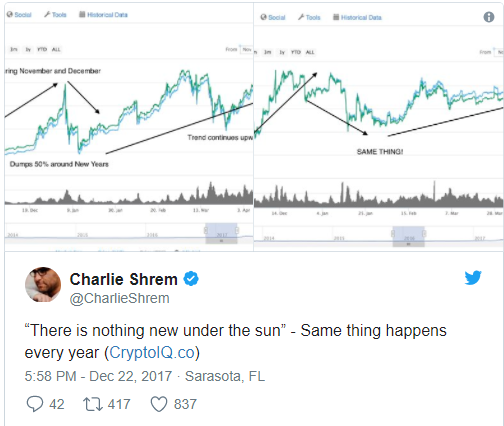Click the left chart's timeline range selector
The height and width of the screenshot is (426, 504).
pos(221,233)
